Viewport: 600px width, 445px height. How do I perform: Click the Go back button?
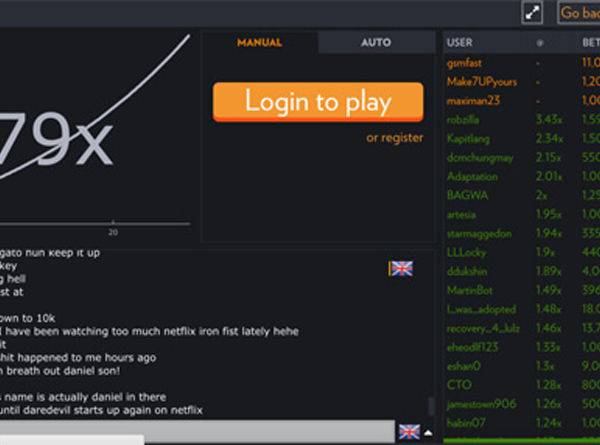[579, 12]
